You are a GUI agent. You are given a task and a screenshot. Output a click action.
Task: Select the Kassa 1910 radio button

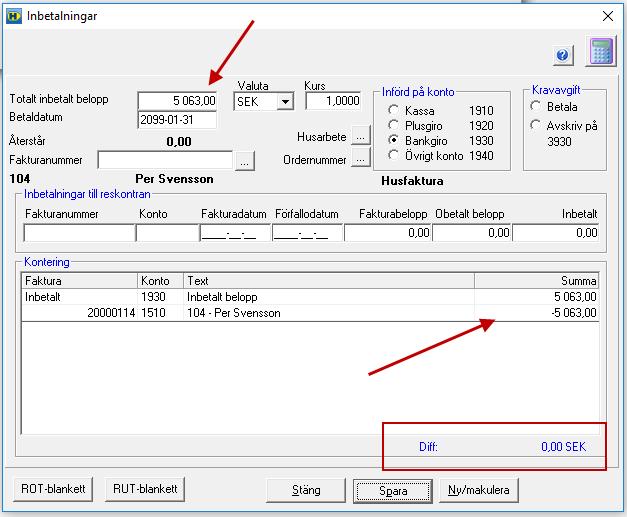(x=393, y=110)
